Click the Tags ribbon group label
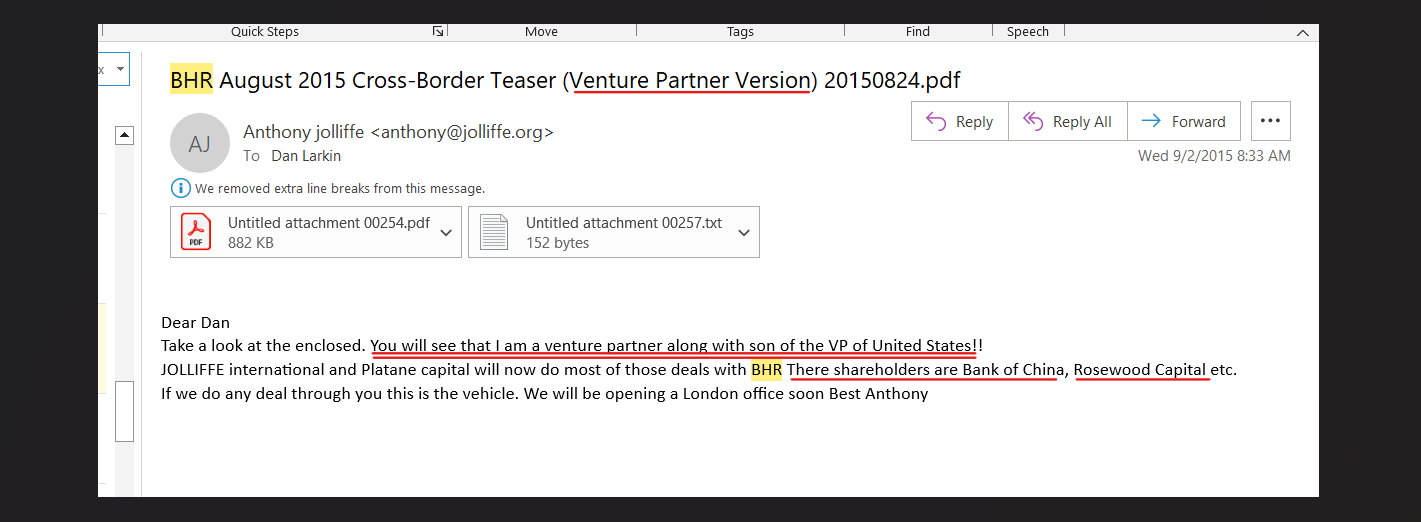 pos(740,32)
